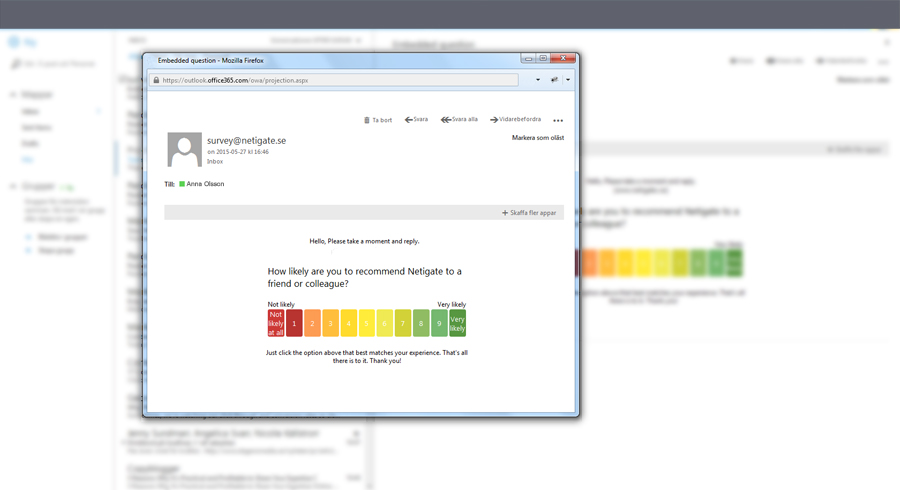Click the 'How likely are you' question text
900x490 pixels.
(364, 277)
